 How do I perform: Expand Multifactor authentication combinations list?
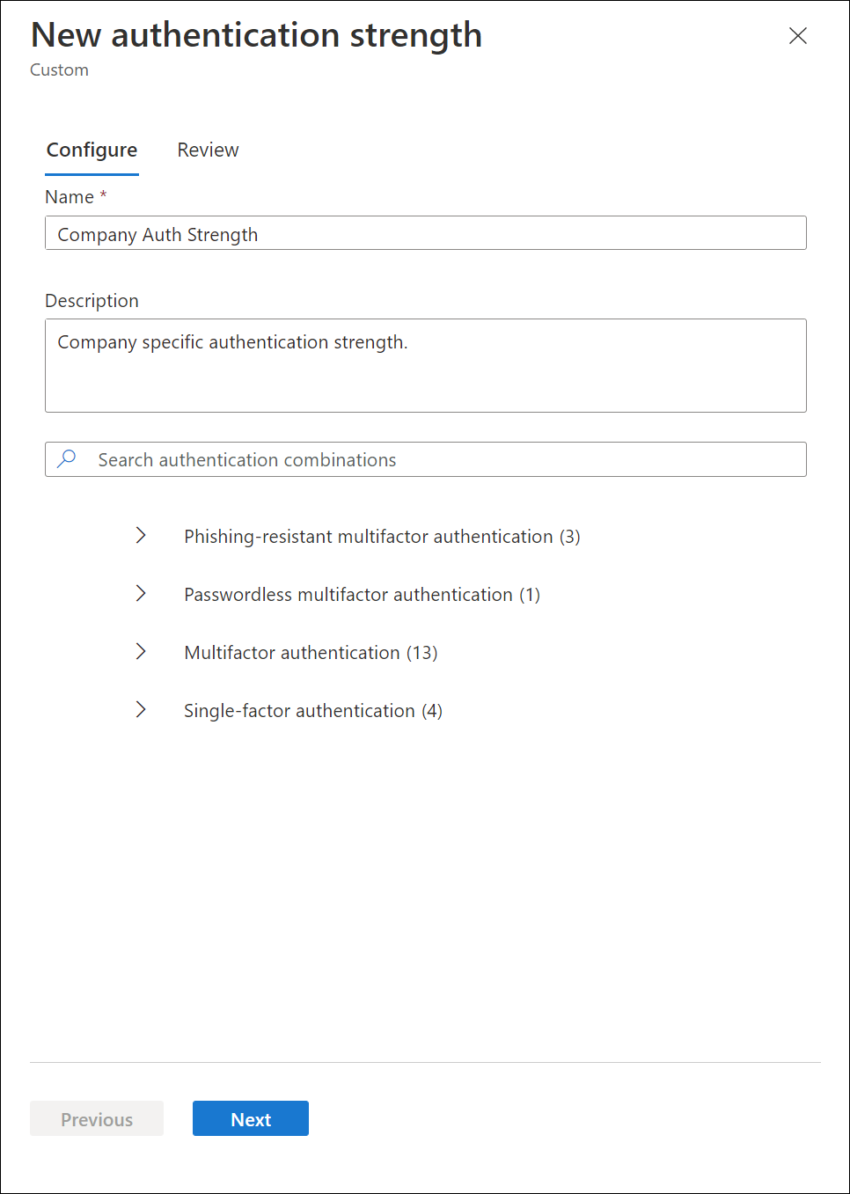pos(140,652)
